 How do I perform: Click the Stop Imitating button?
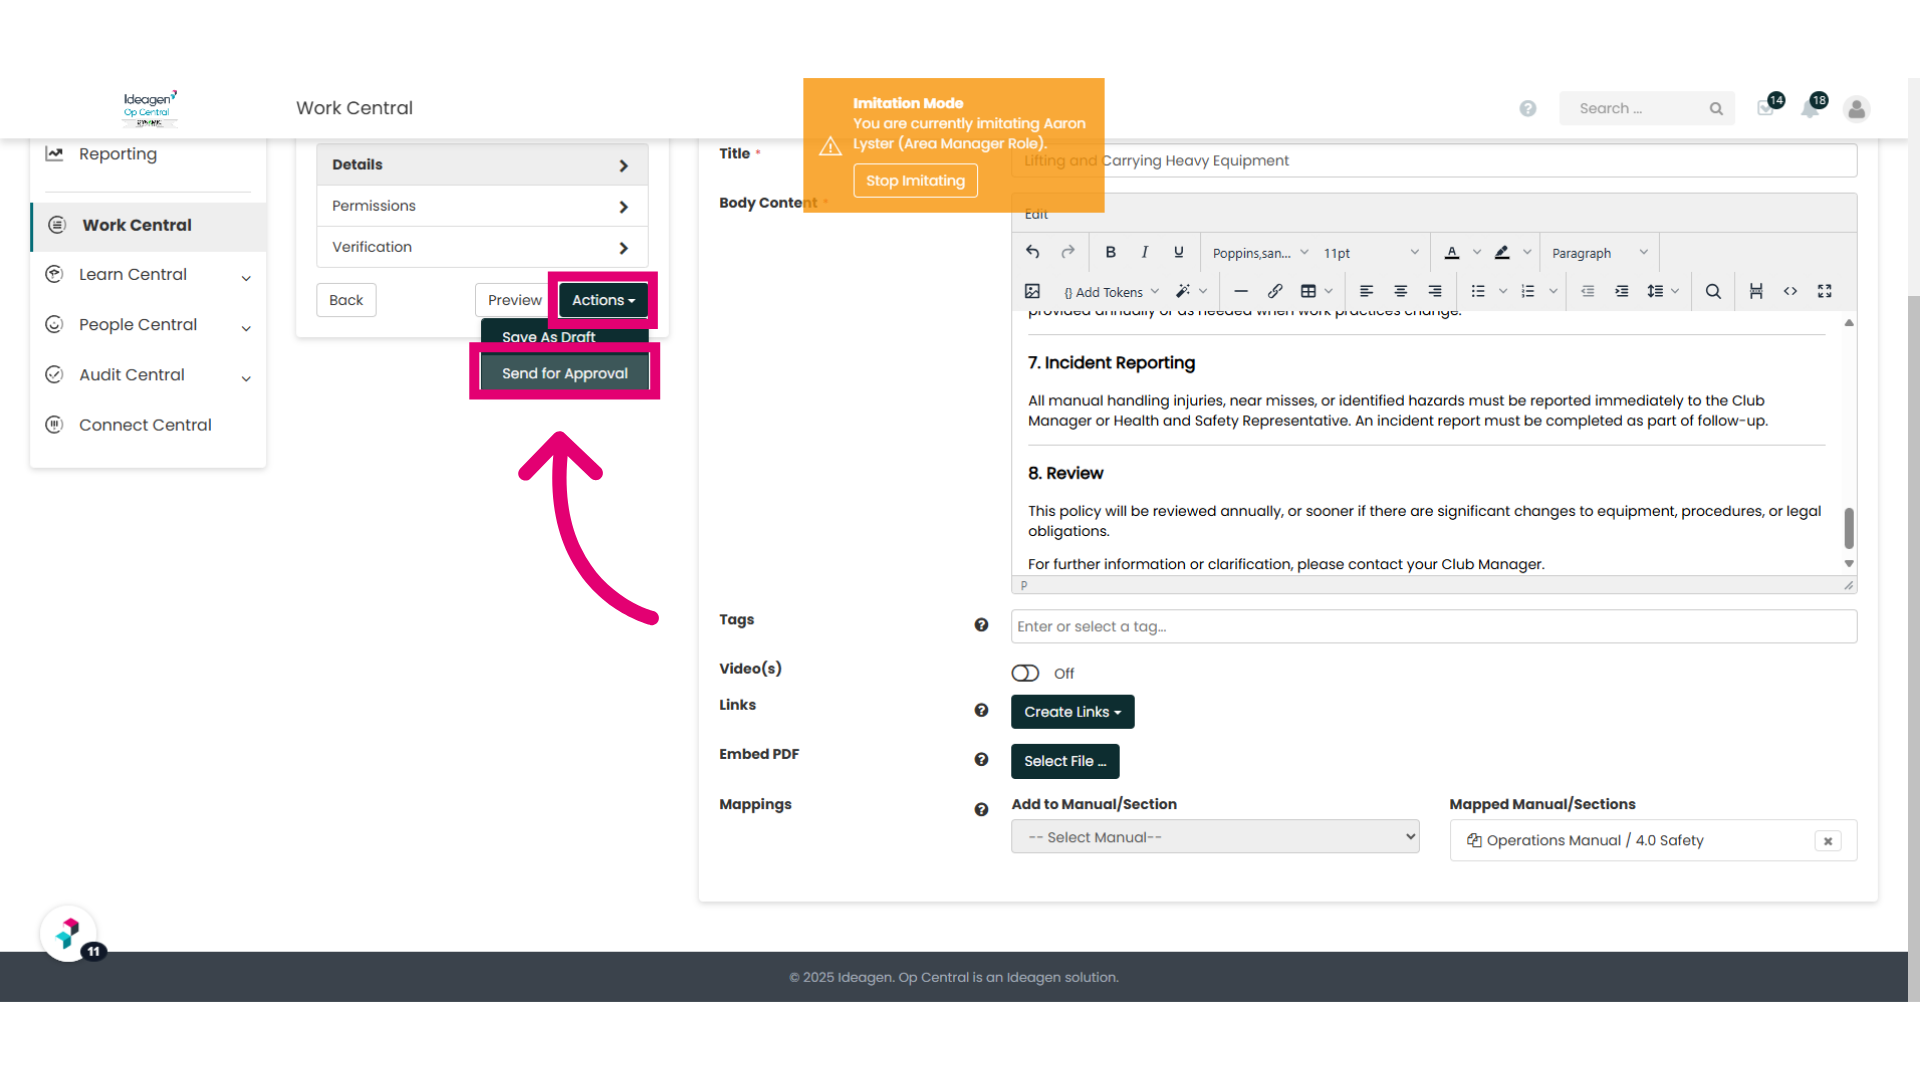pos(915,181)
